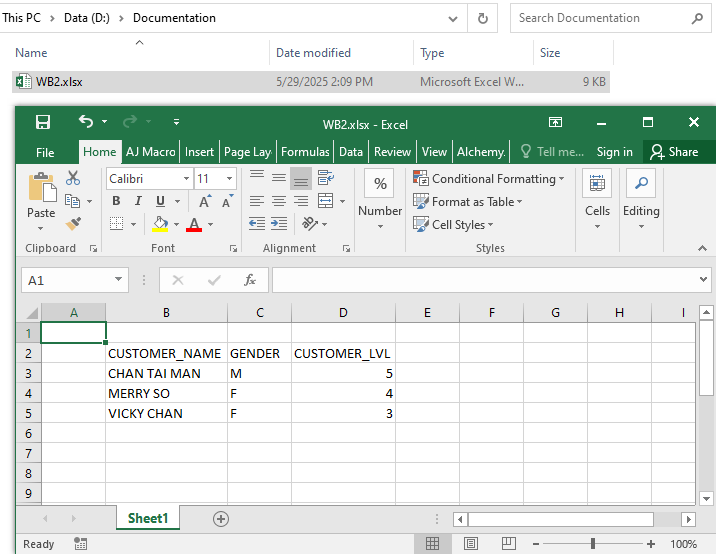Apply red Font Color
The image size is (716, 554).
[194, 224]
